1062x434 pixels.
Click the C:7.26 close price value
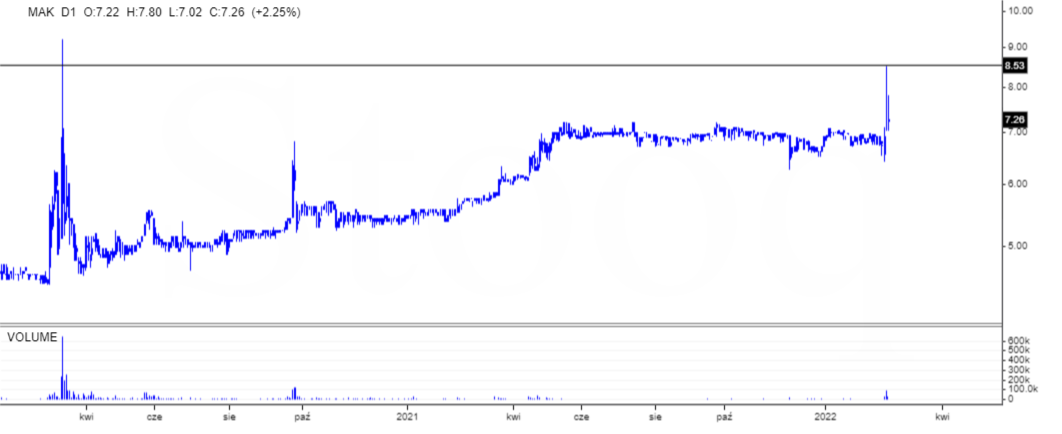click(226, 12)
